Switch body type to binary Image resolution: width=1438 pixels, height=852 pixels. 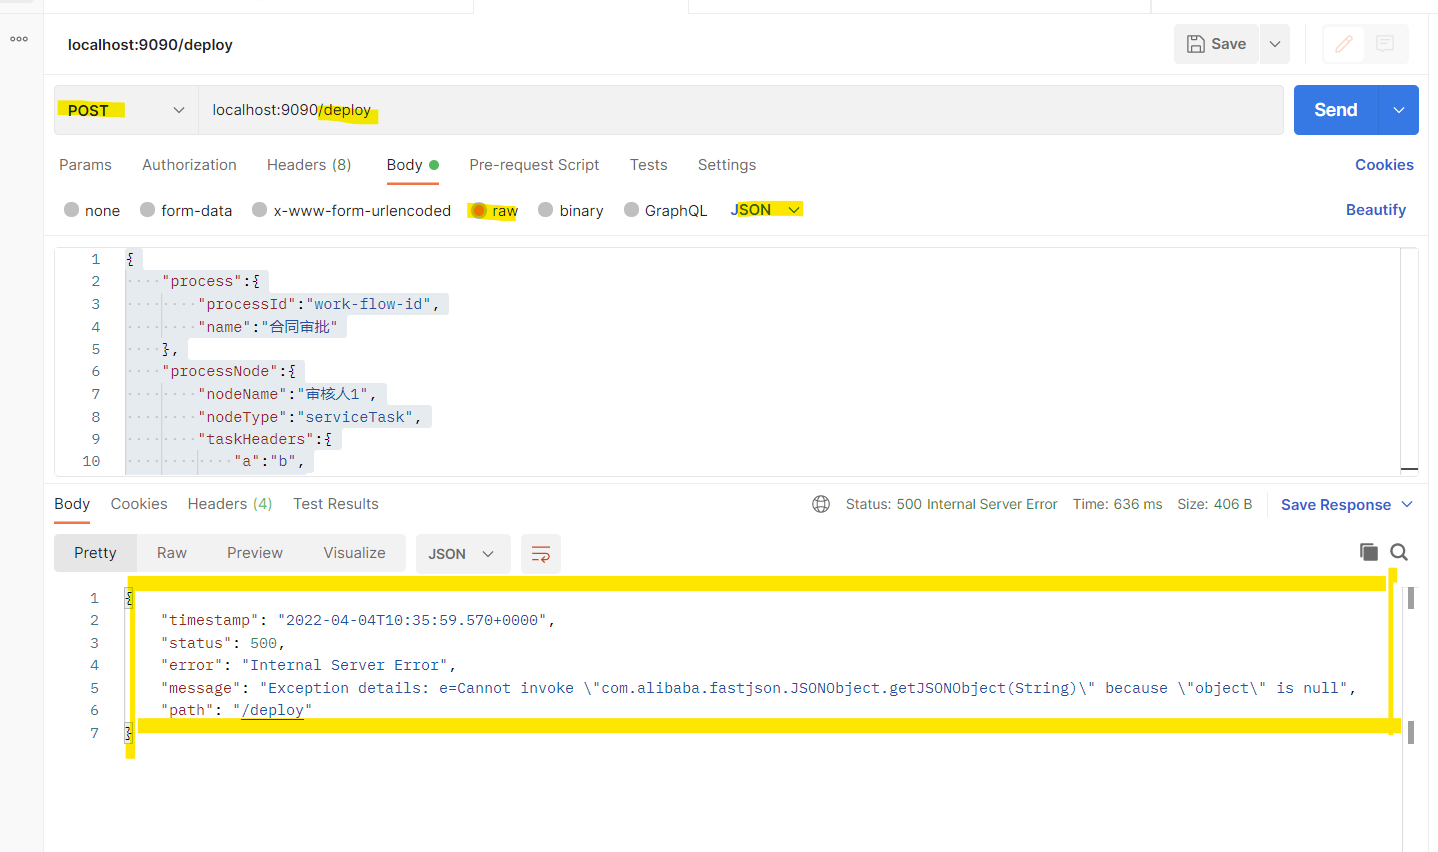(570, 210)
